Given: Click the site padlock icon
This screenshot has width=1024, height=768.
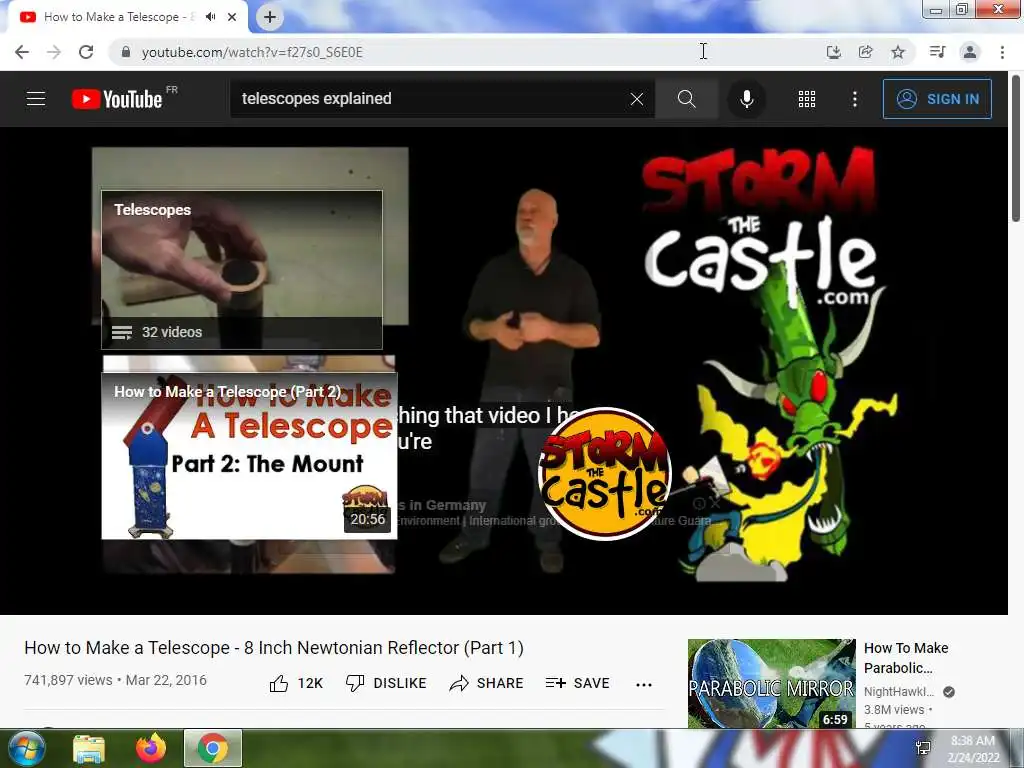Looking at the screenshot, I should 126,52.
